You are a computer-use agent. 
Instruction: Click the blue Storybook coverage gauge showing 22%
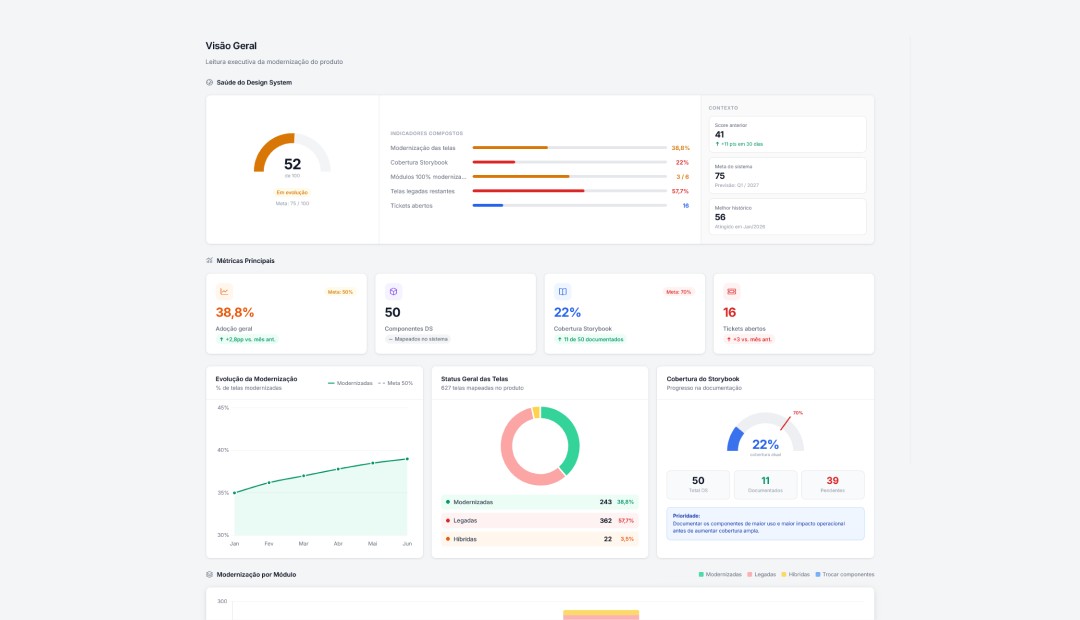pos(765,431)
